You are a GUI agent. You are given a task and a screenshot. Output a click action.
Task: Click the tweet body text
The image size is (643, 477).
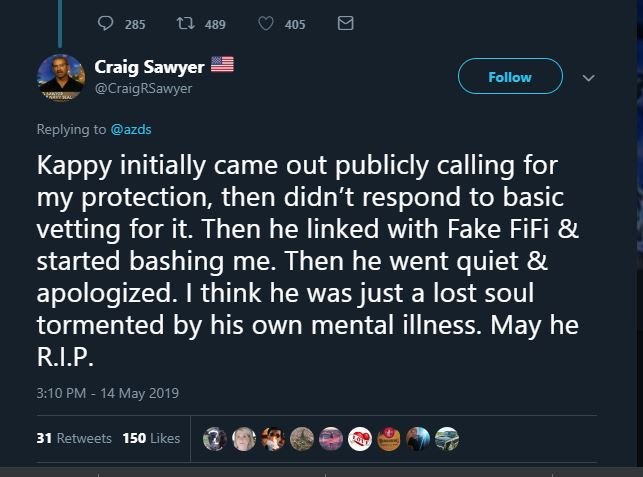coord(300,260)
